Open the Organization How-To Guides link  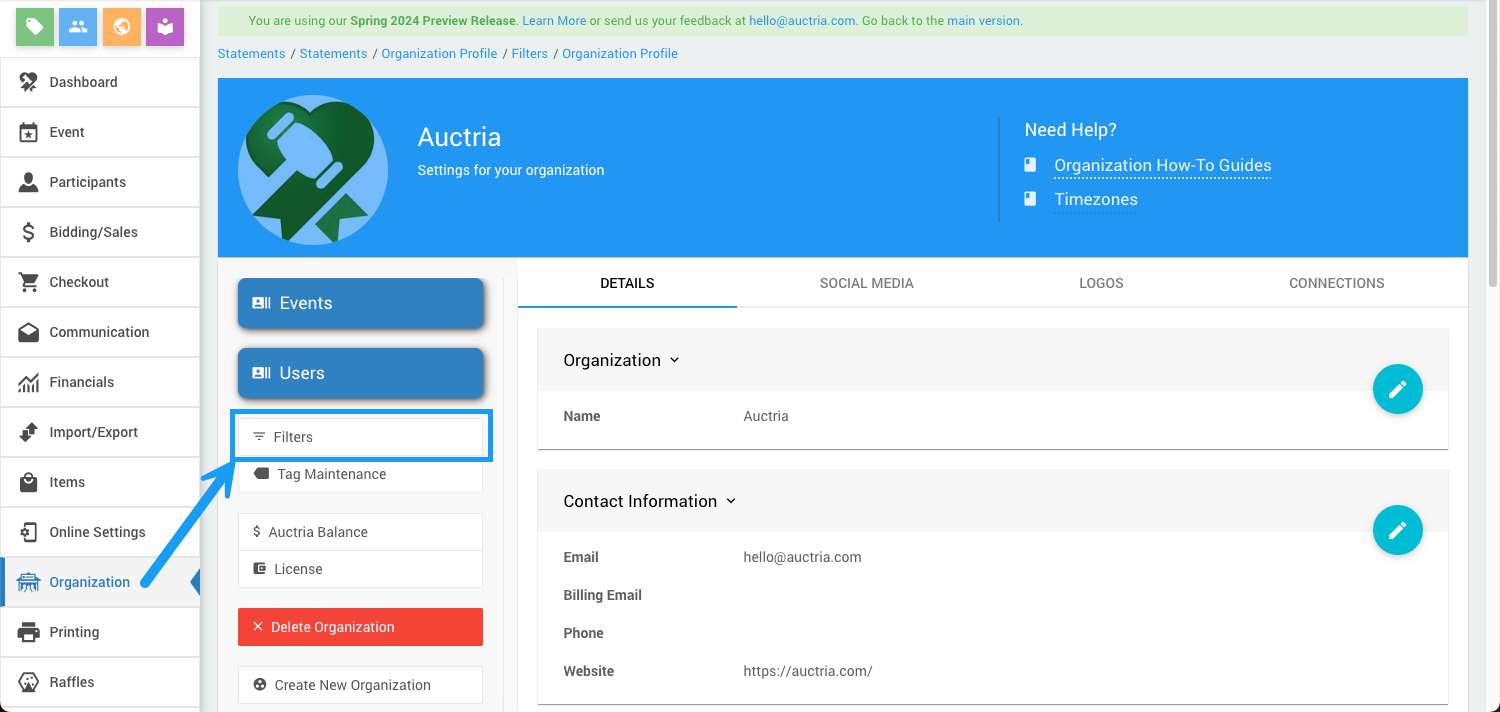pos(1162,166)
